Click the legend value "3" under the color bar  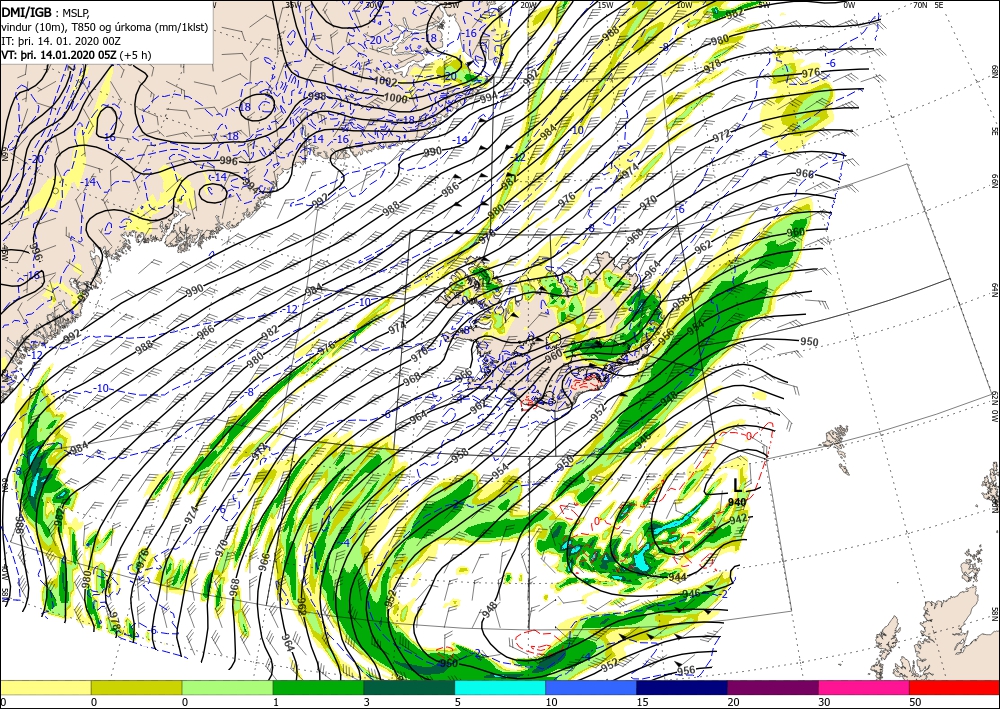tap(367, 702)
